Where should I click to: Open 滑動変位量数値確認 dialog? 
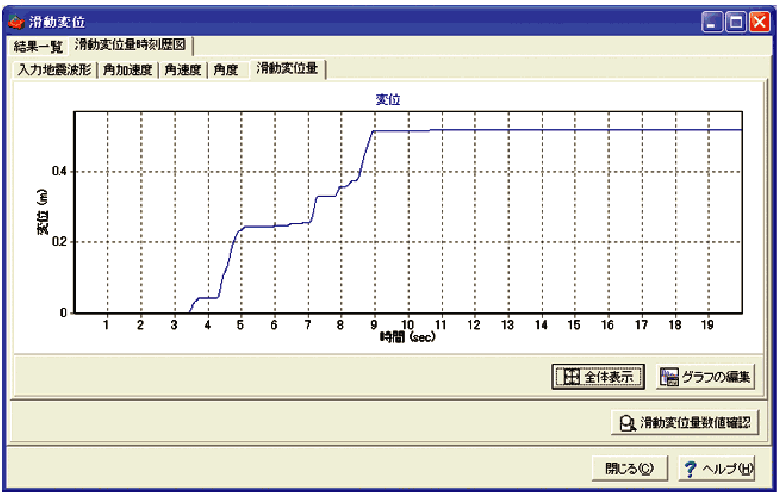pos(685,423)
